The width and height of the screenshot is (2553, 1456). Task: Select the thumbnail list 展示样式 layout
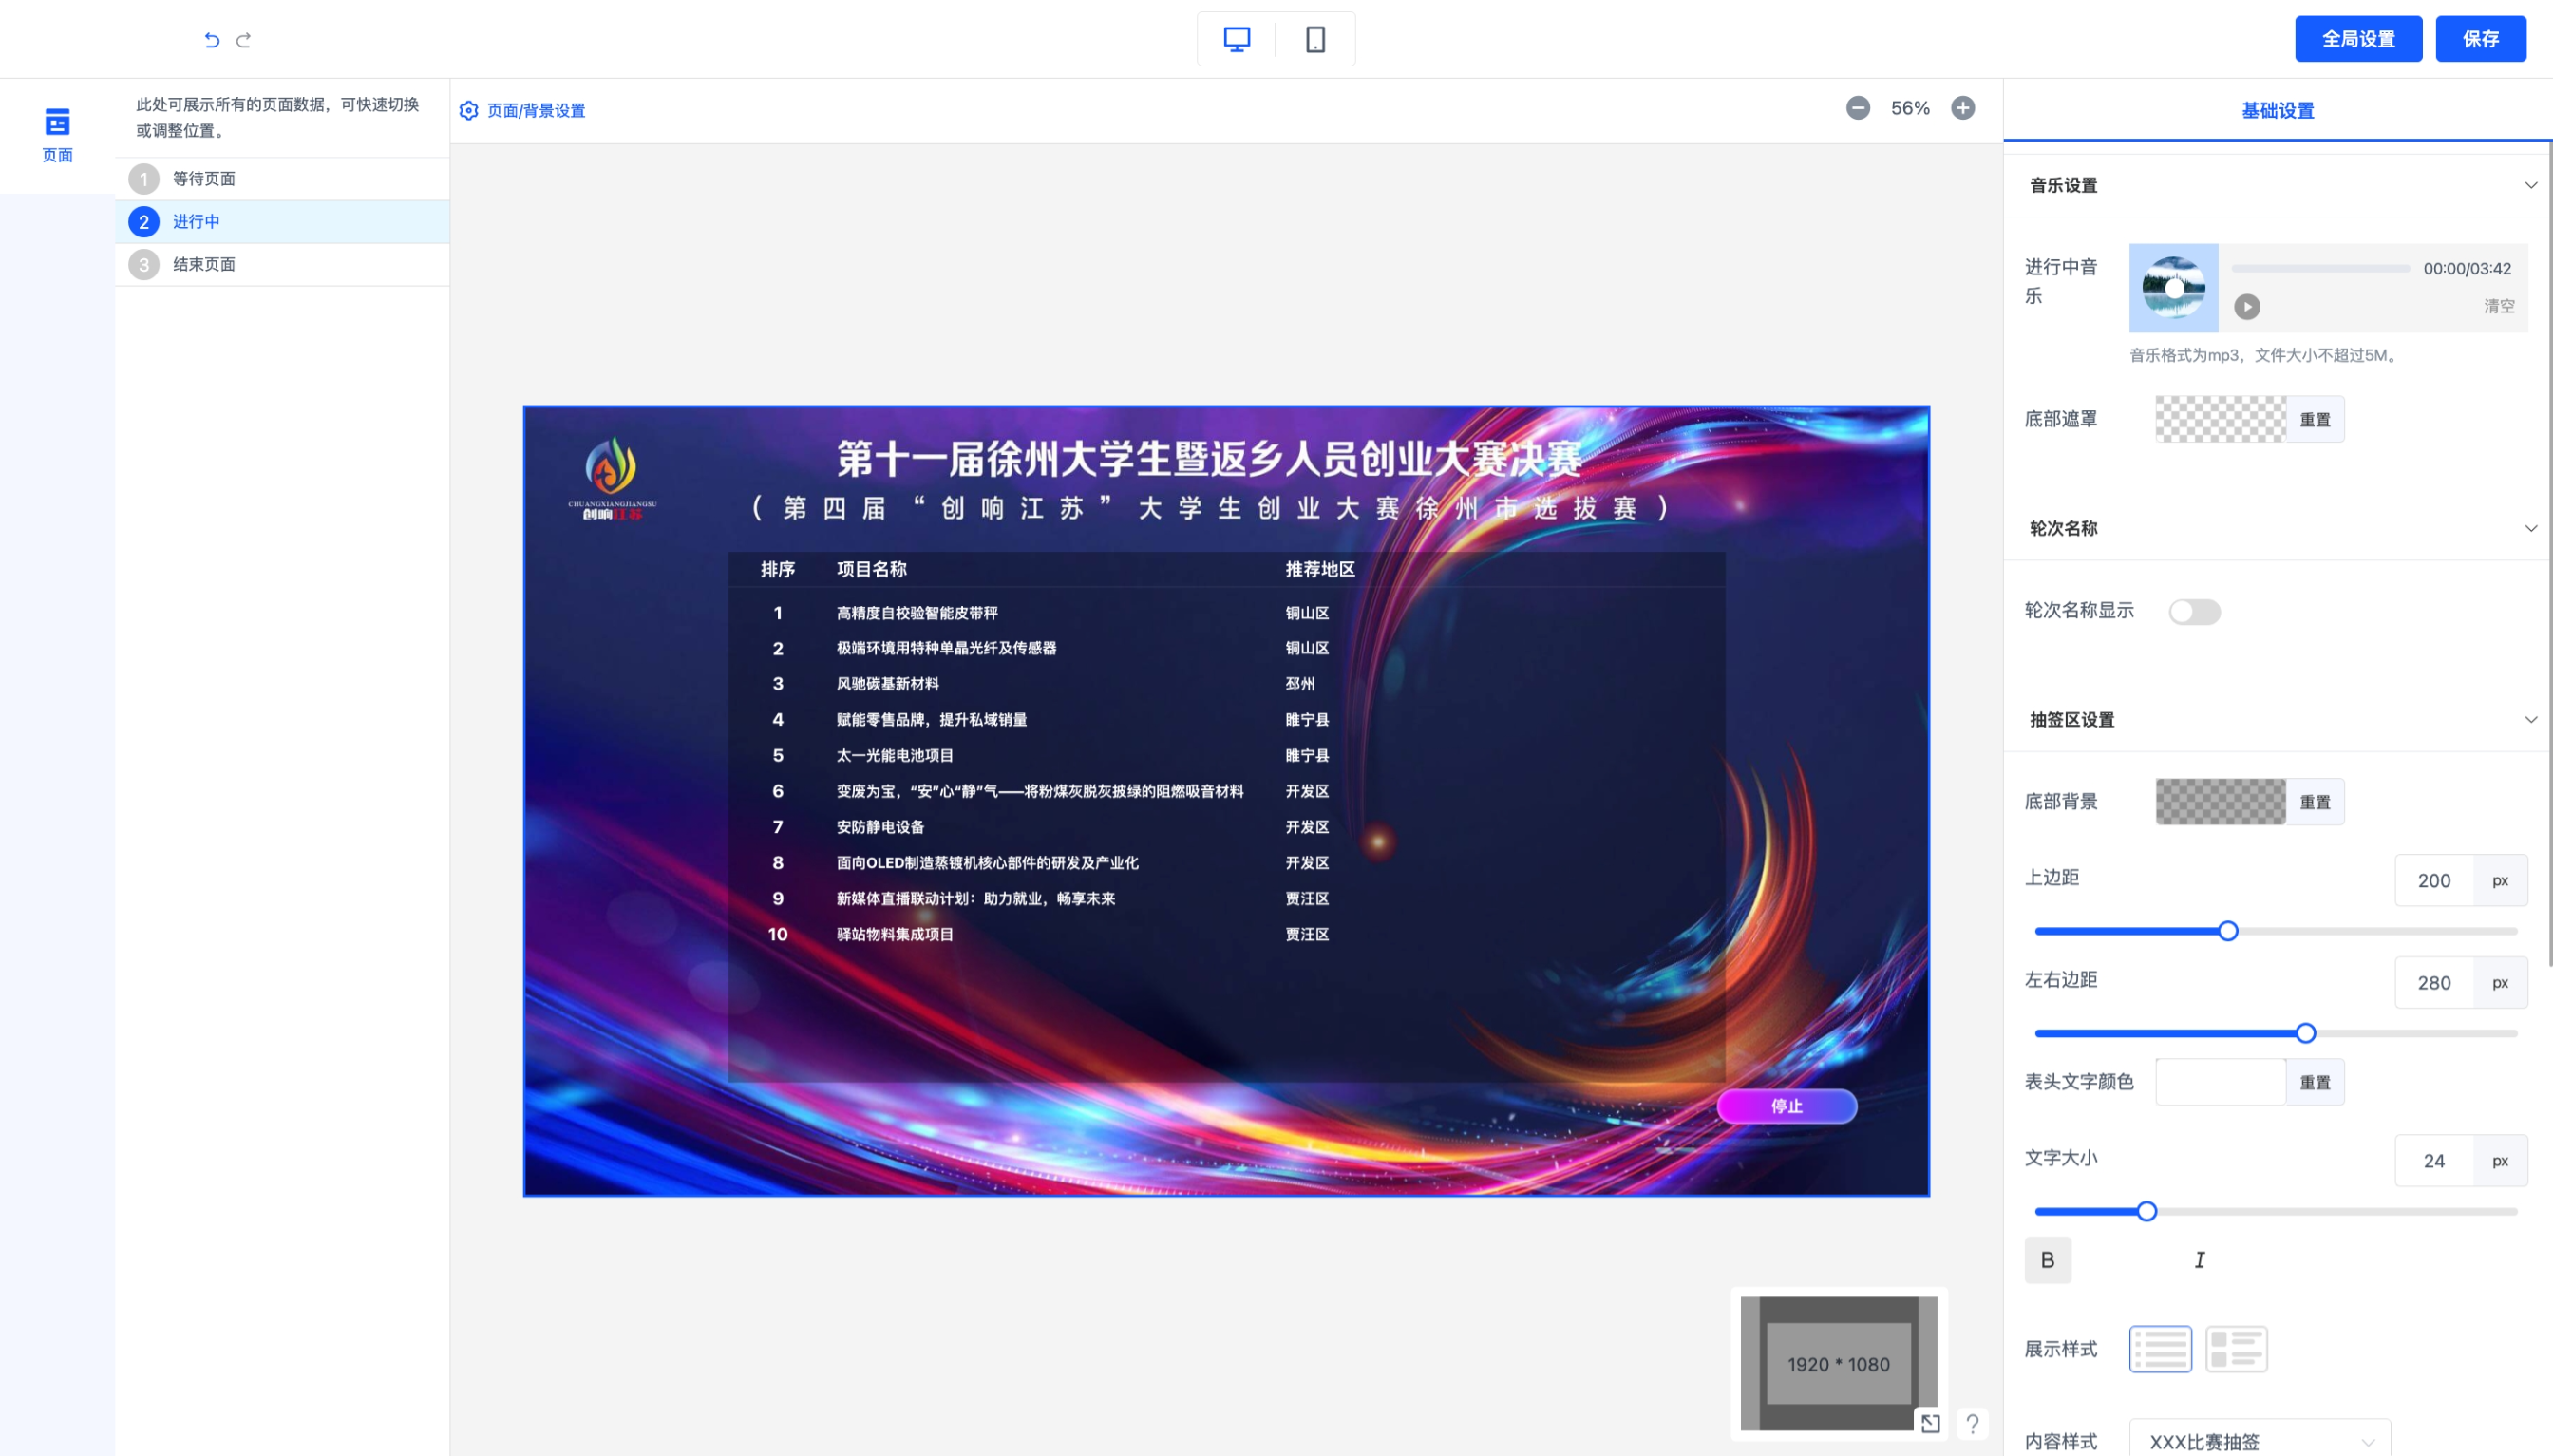tap(2236, 1349)
